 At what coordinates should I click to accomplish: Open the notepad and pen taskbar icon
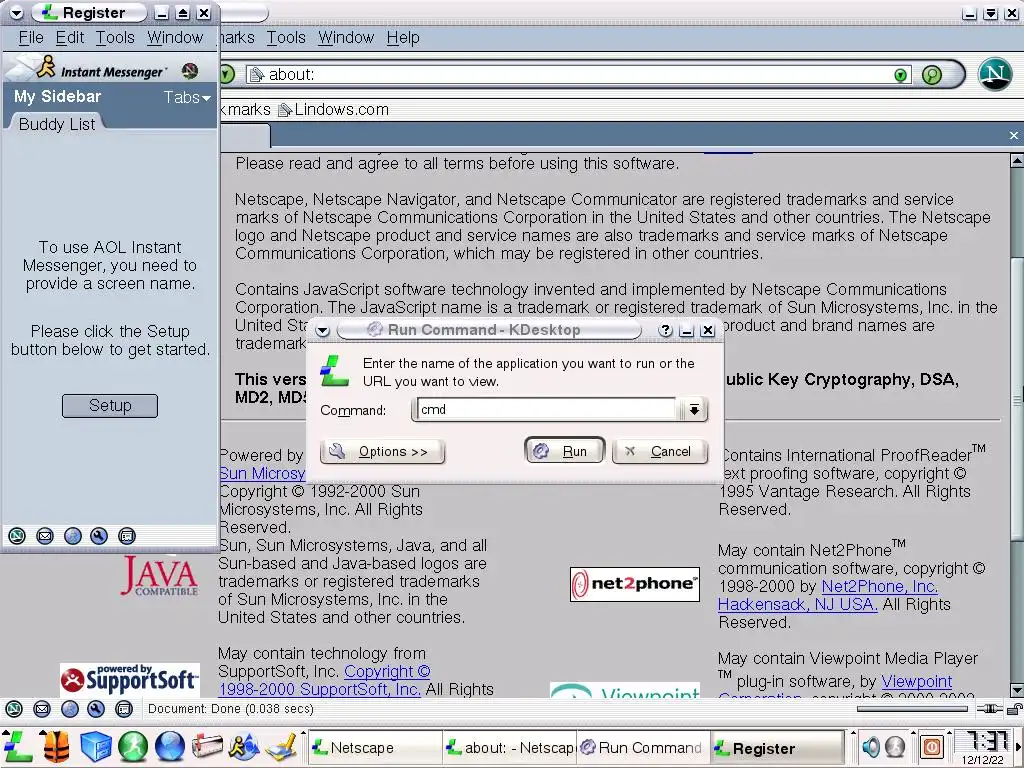pyautogui.click(x=282, y=747)
